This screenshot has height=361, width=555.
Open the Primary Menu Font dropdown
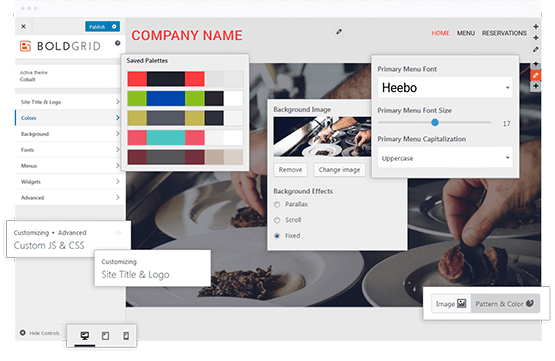[x=445, y=87]
